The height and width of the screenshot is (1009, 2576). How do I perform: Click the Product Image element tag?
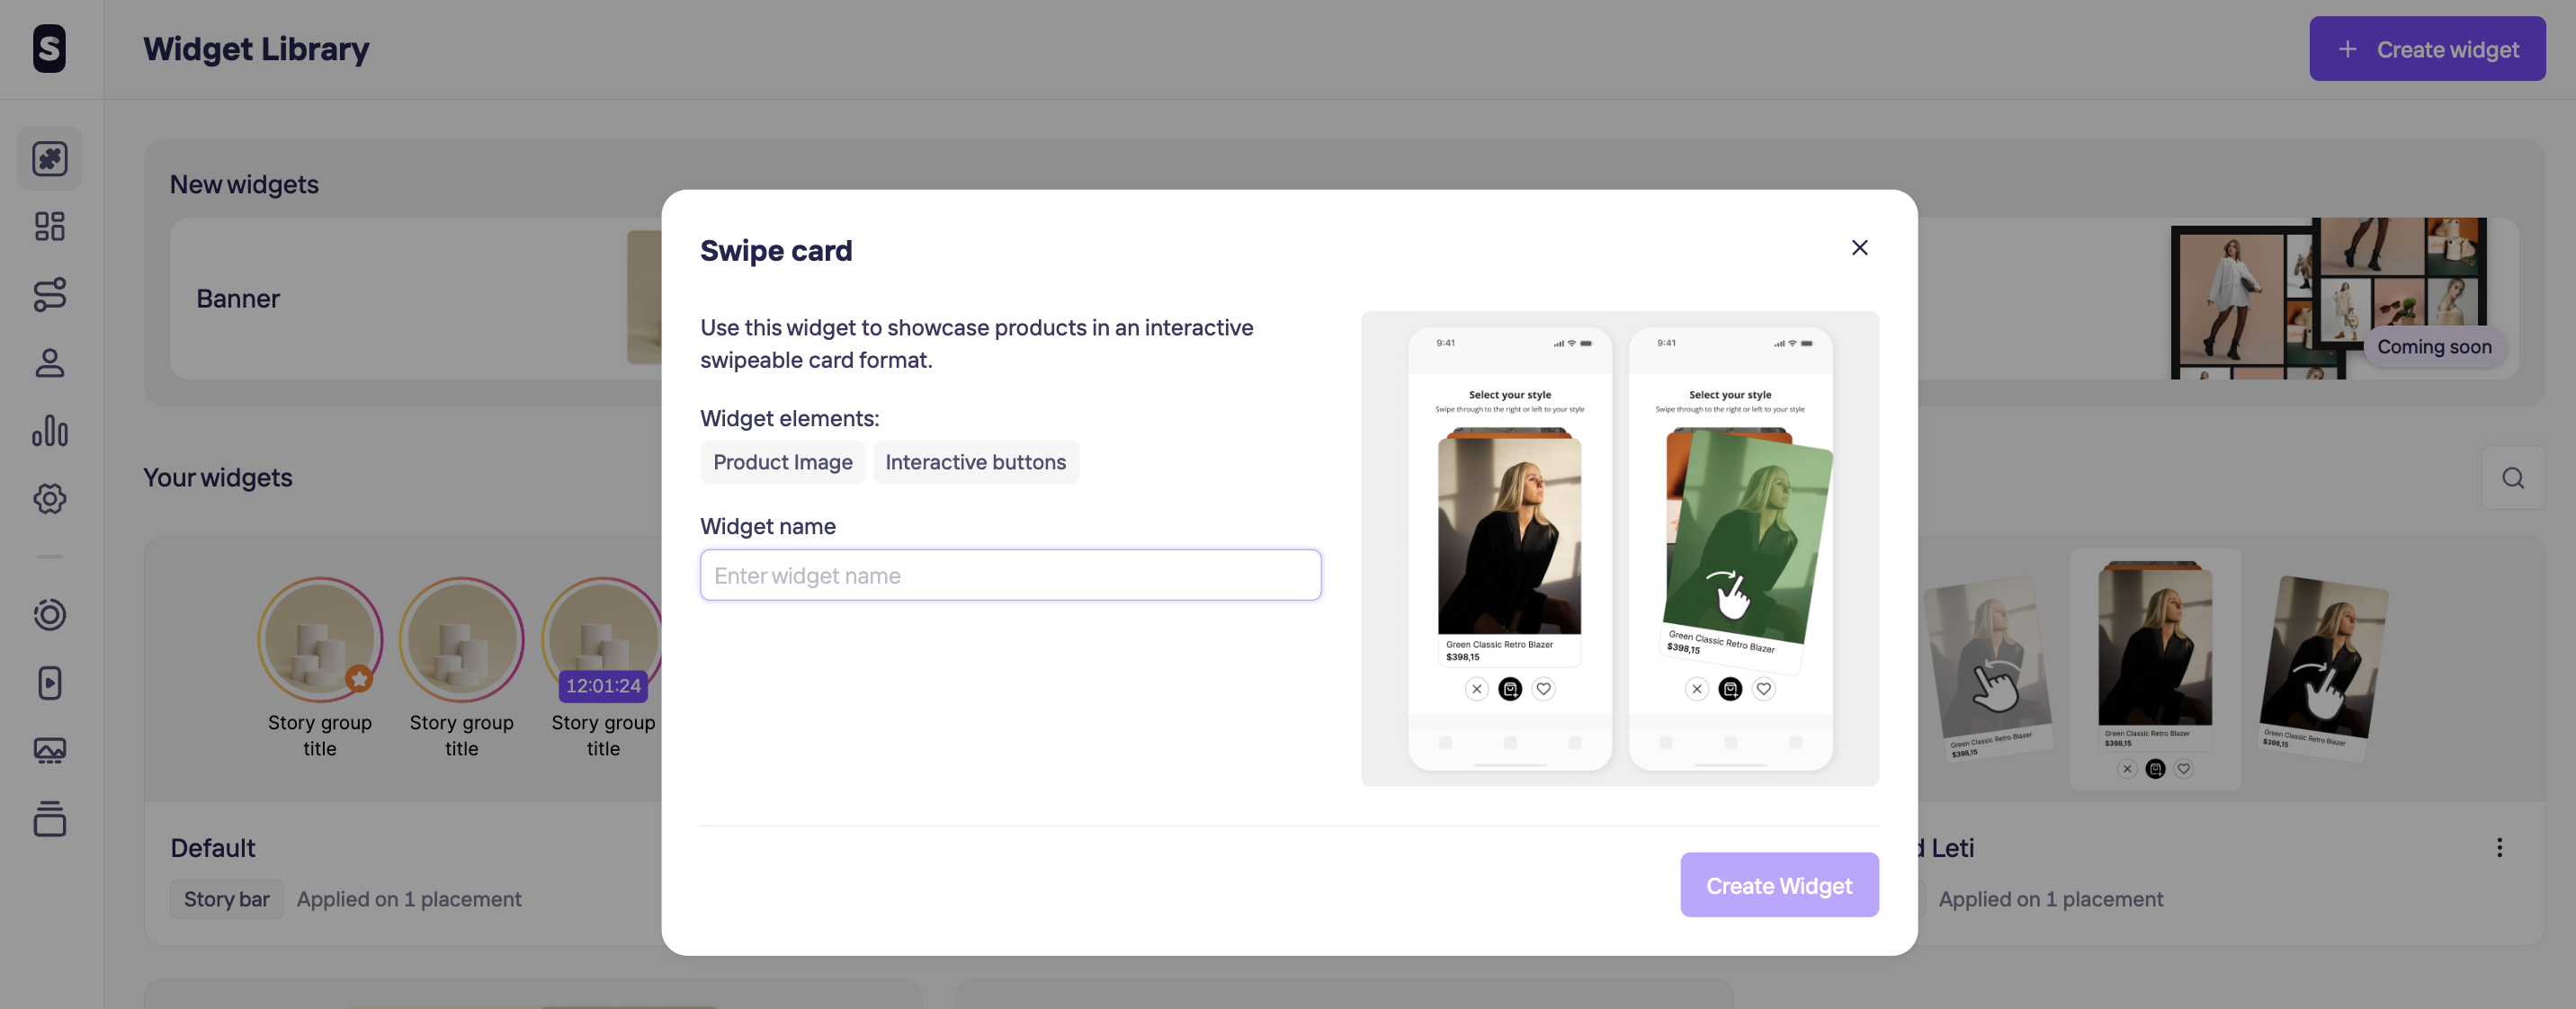pos(782,462)
